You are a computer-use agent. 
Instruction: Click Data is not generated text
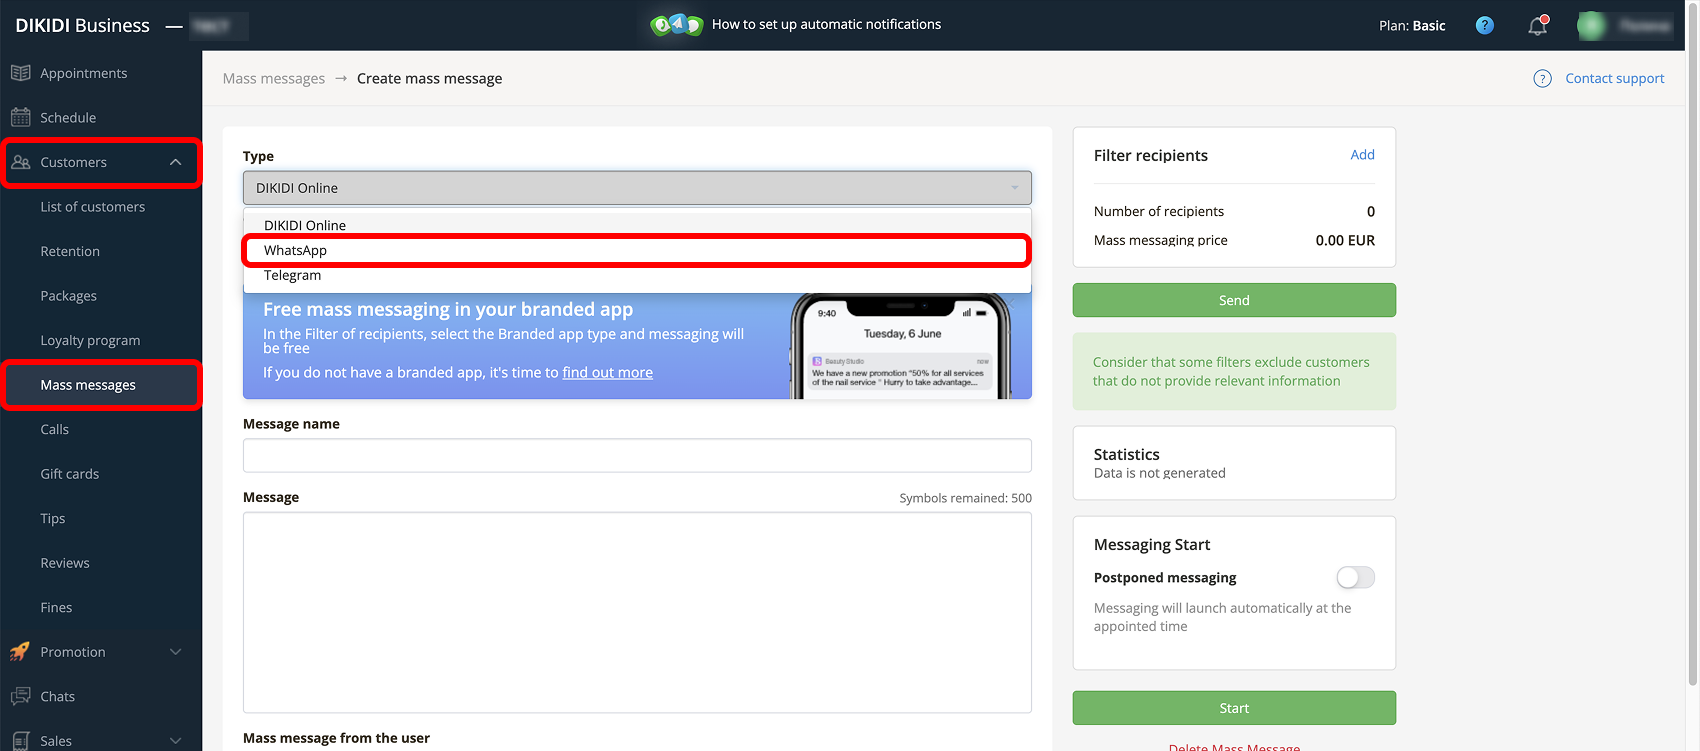point(1159,473)
